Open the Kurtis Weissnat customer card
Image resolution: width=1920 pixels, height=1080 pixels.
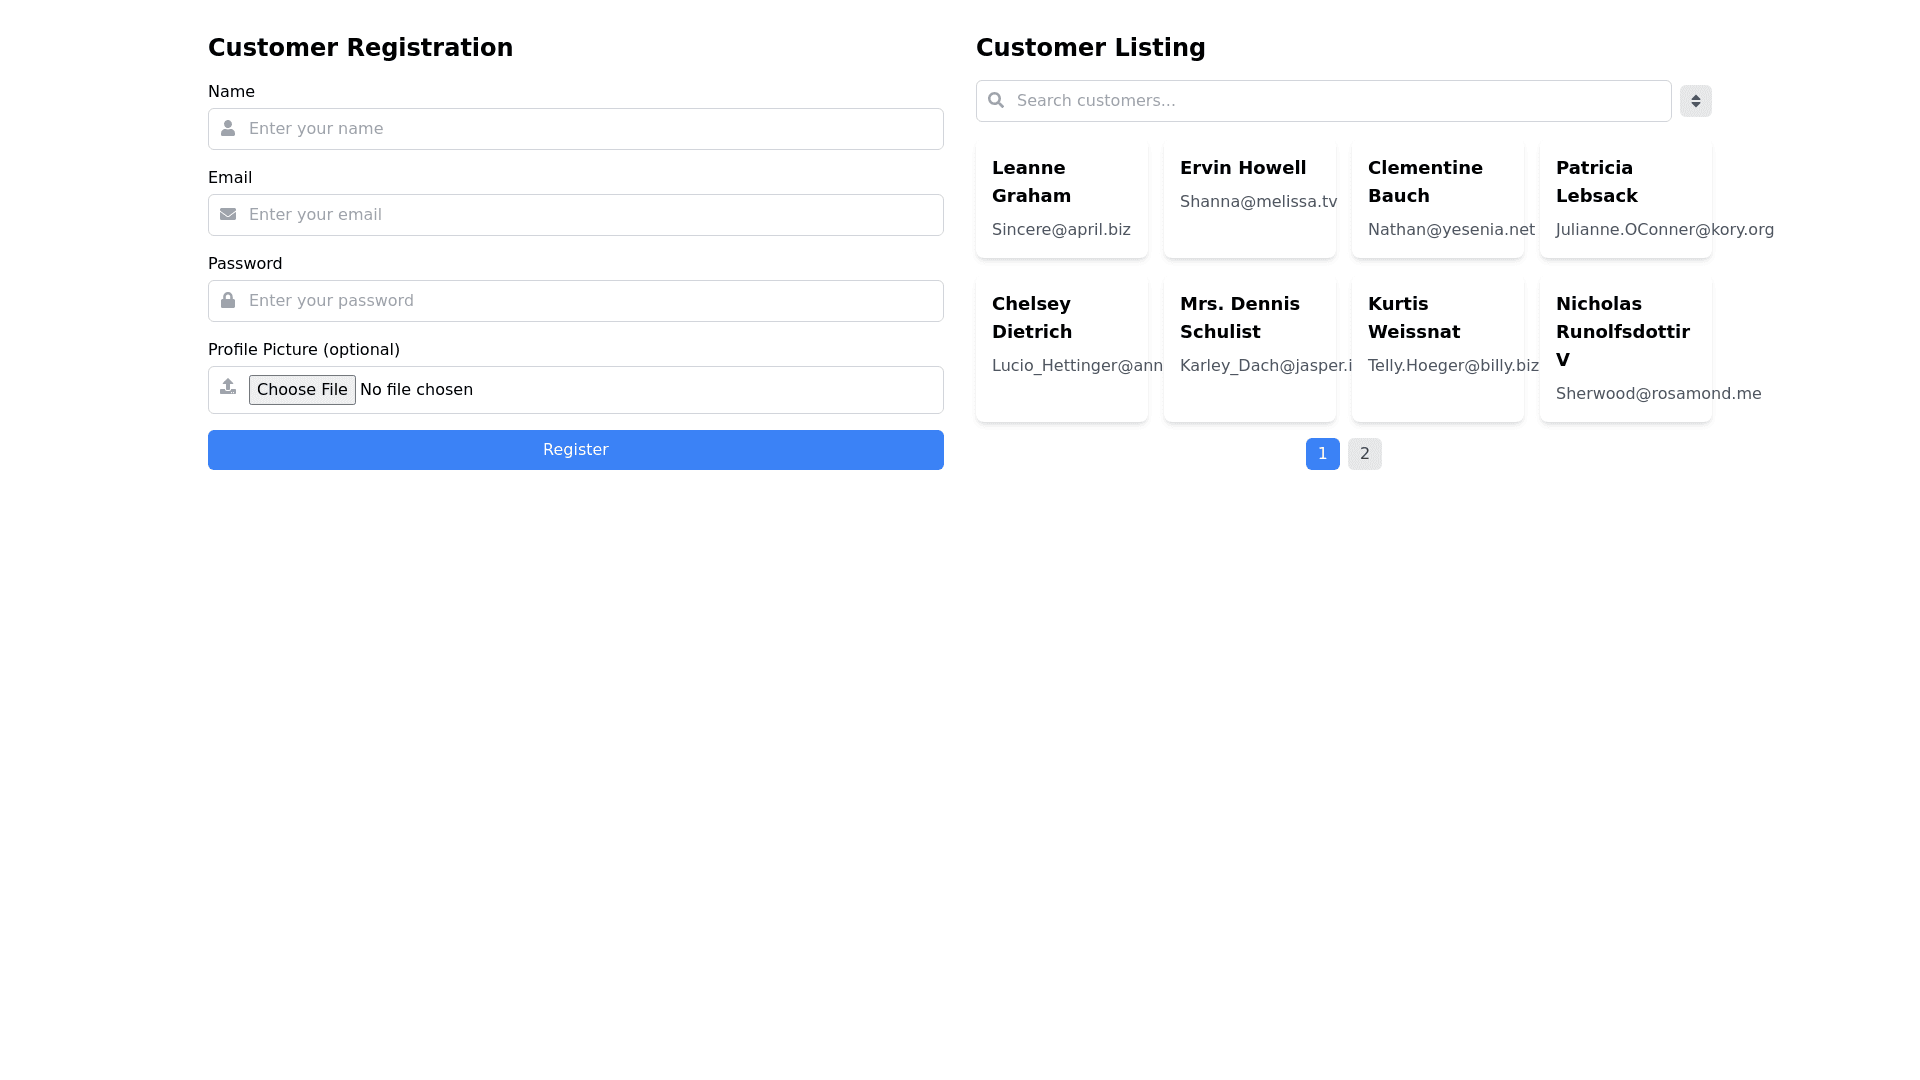1437,348
